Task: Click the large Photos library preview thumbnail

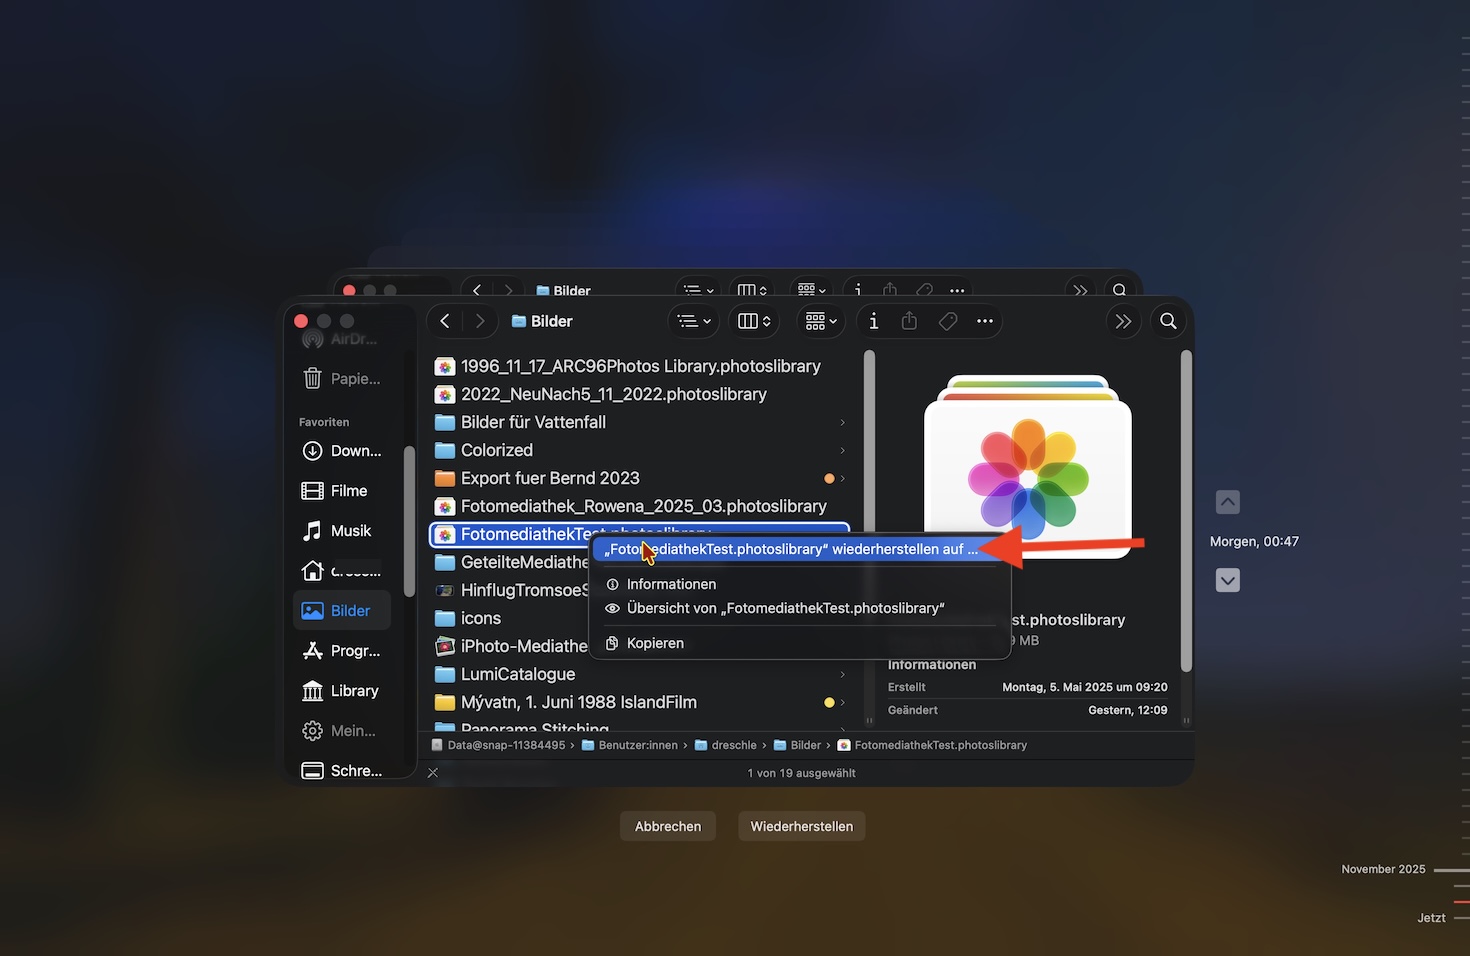Action: click(1028, 467)
